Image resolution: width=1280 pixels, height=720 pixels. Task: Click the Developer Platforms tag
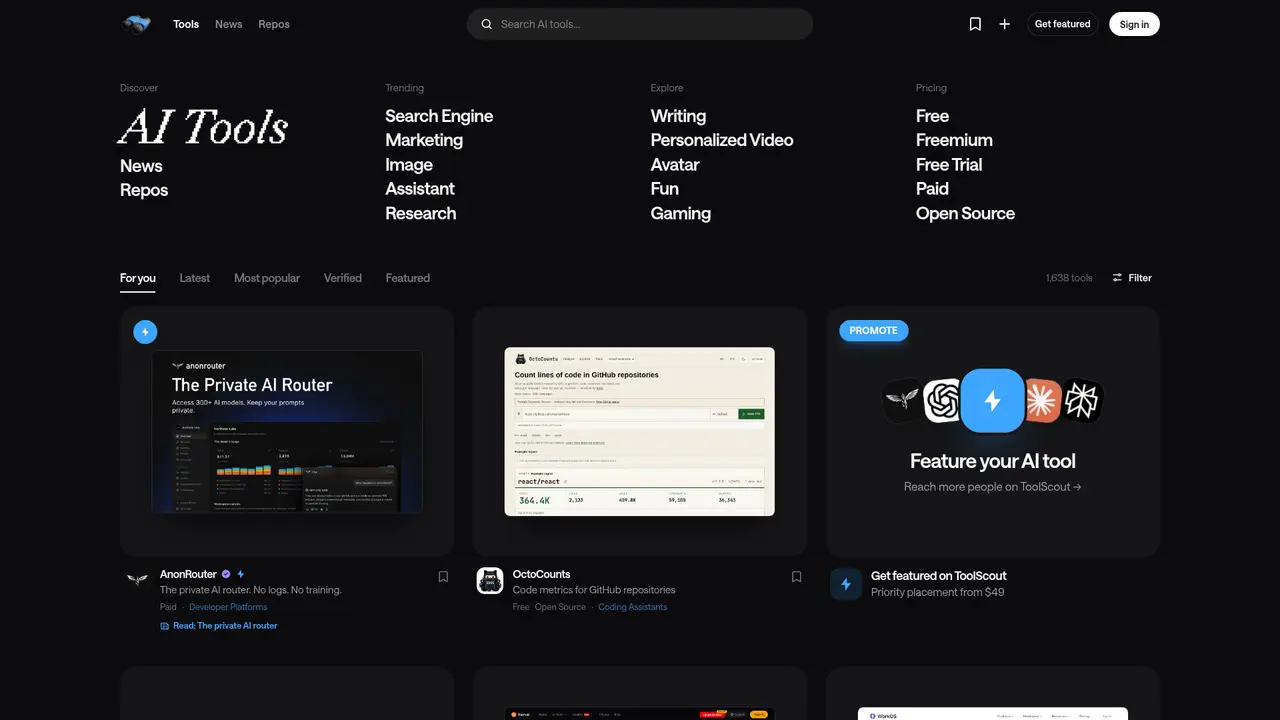228,607
